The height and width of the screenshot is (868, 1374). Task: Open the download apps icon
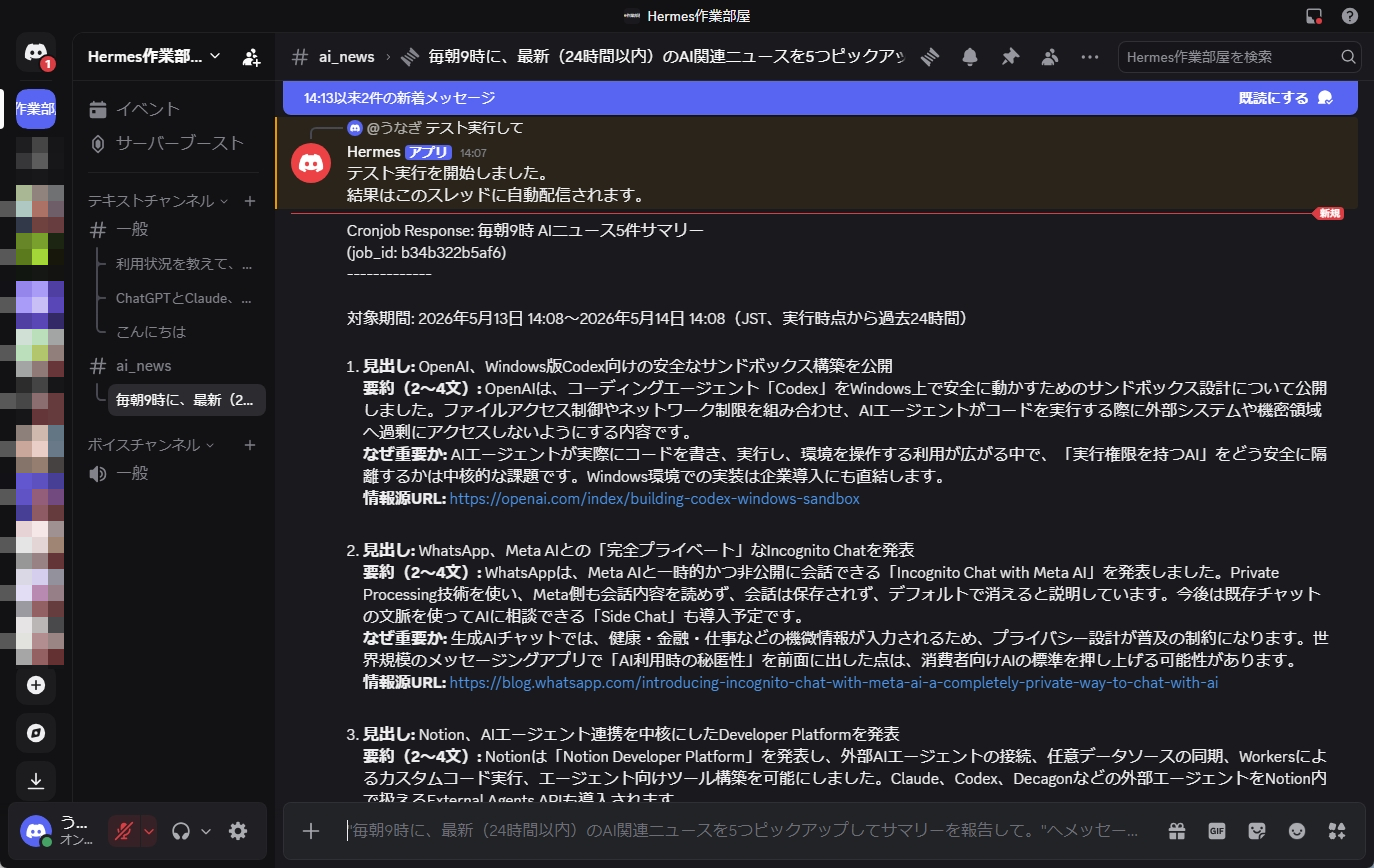(x=36, y=781)
